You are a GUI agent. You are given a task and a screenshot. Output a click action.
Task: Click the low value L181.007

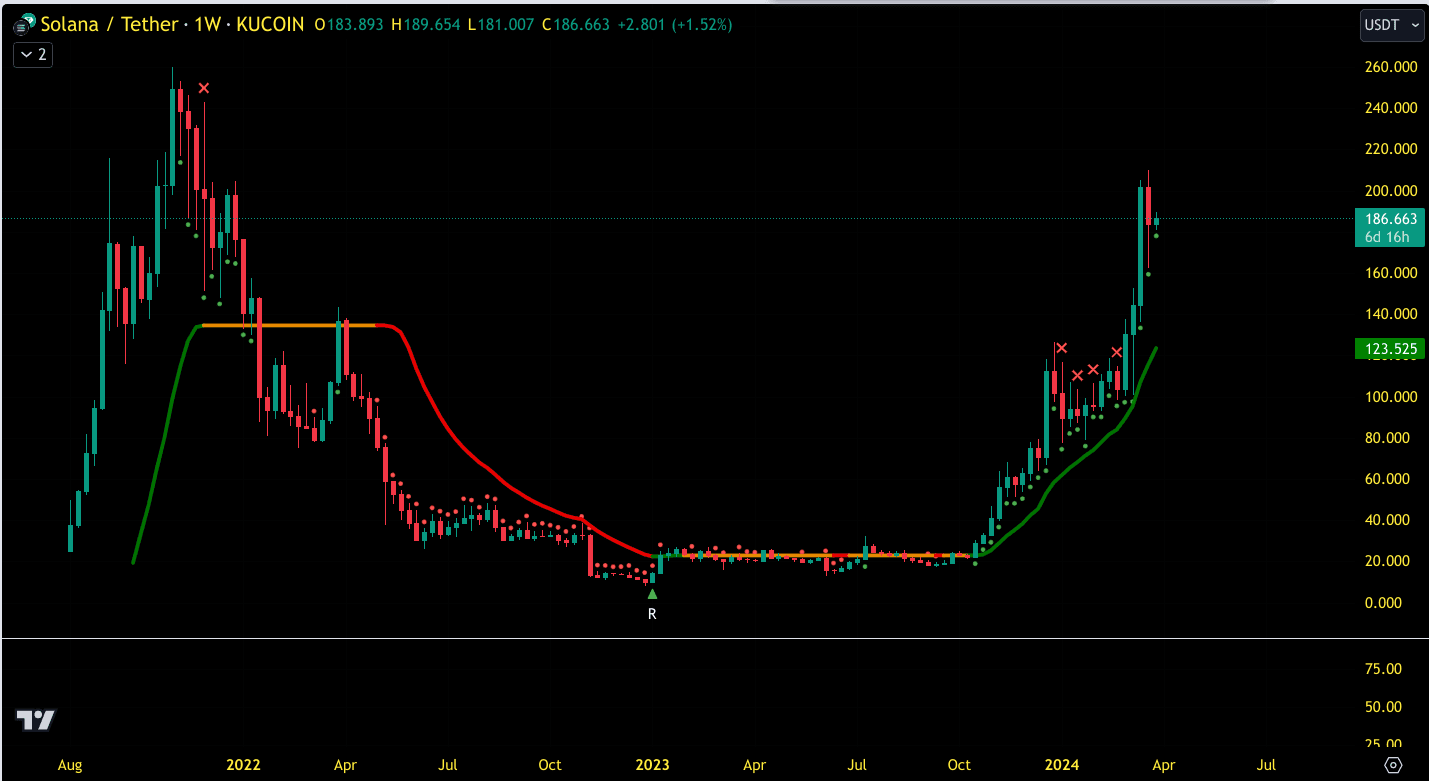501,24
